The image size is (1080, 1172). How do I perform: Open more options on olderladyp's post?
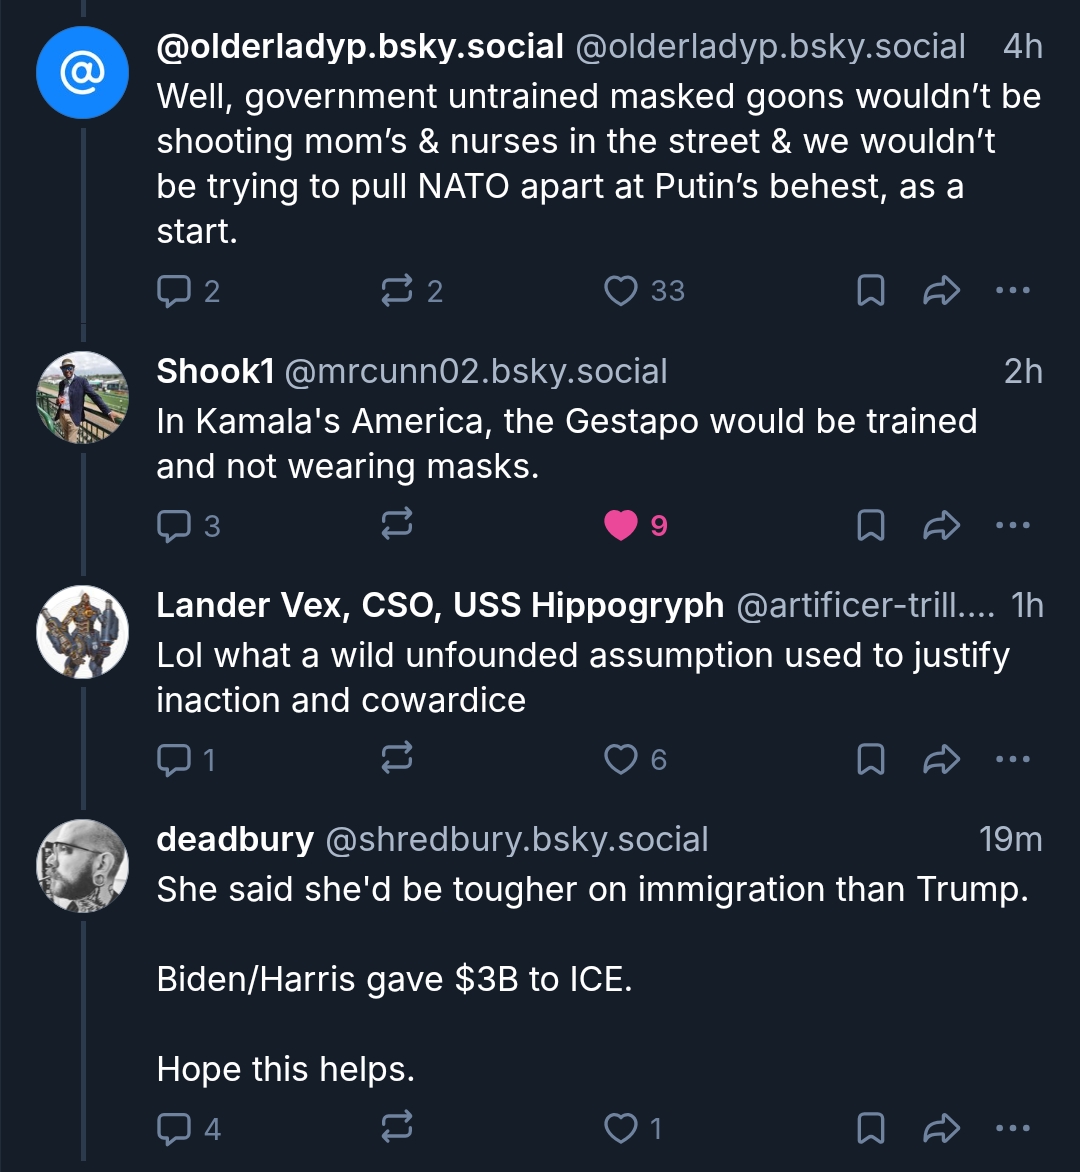[x=1012, y=291]
